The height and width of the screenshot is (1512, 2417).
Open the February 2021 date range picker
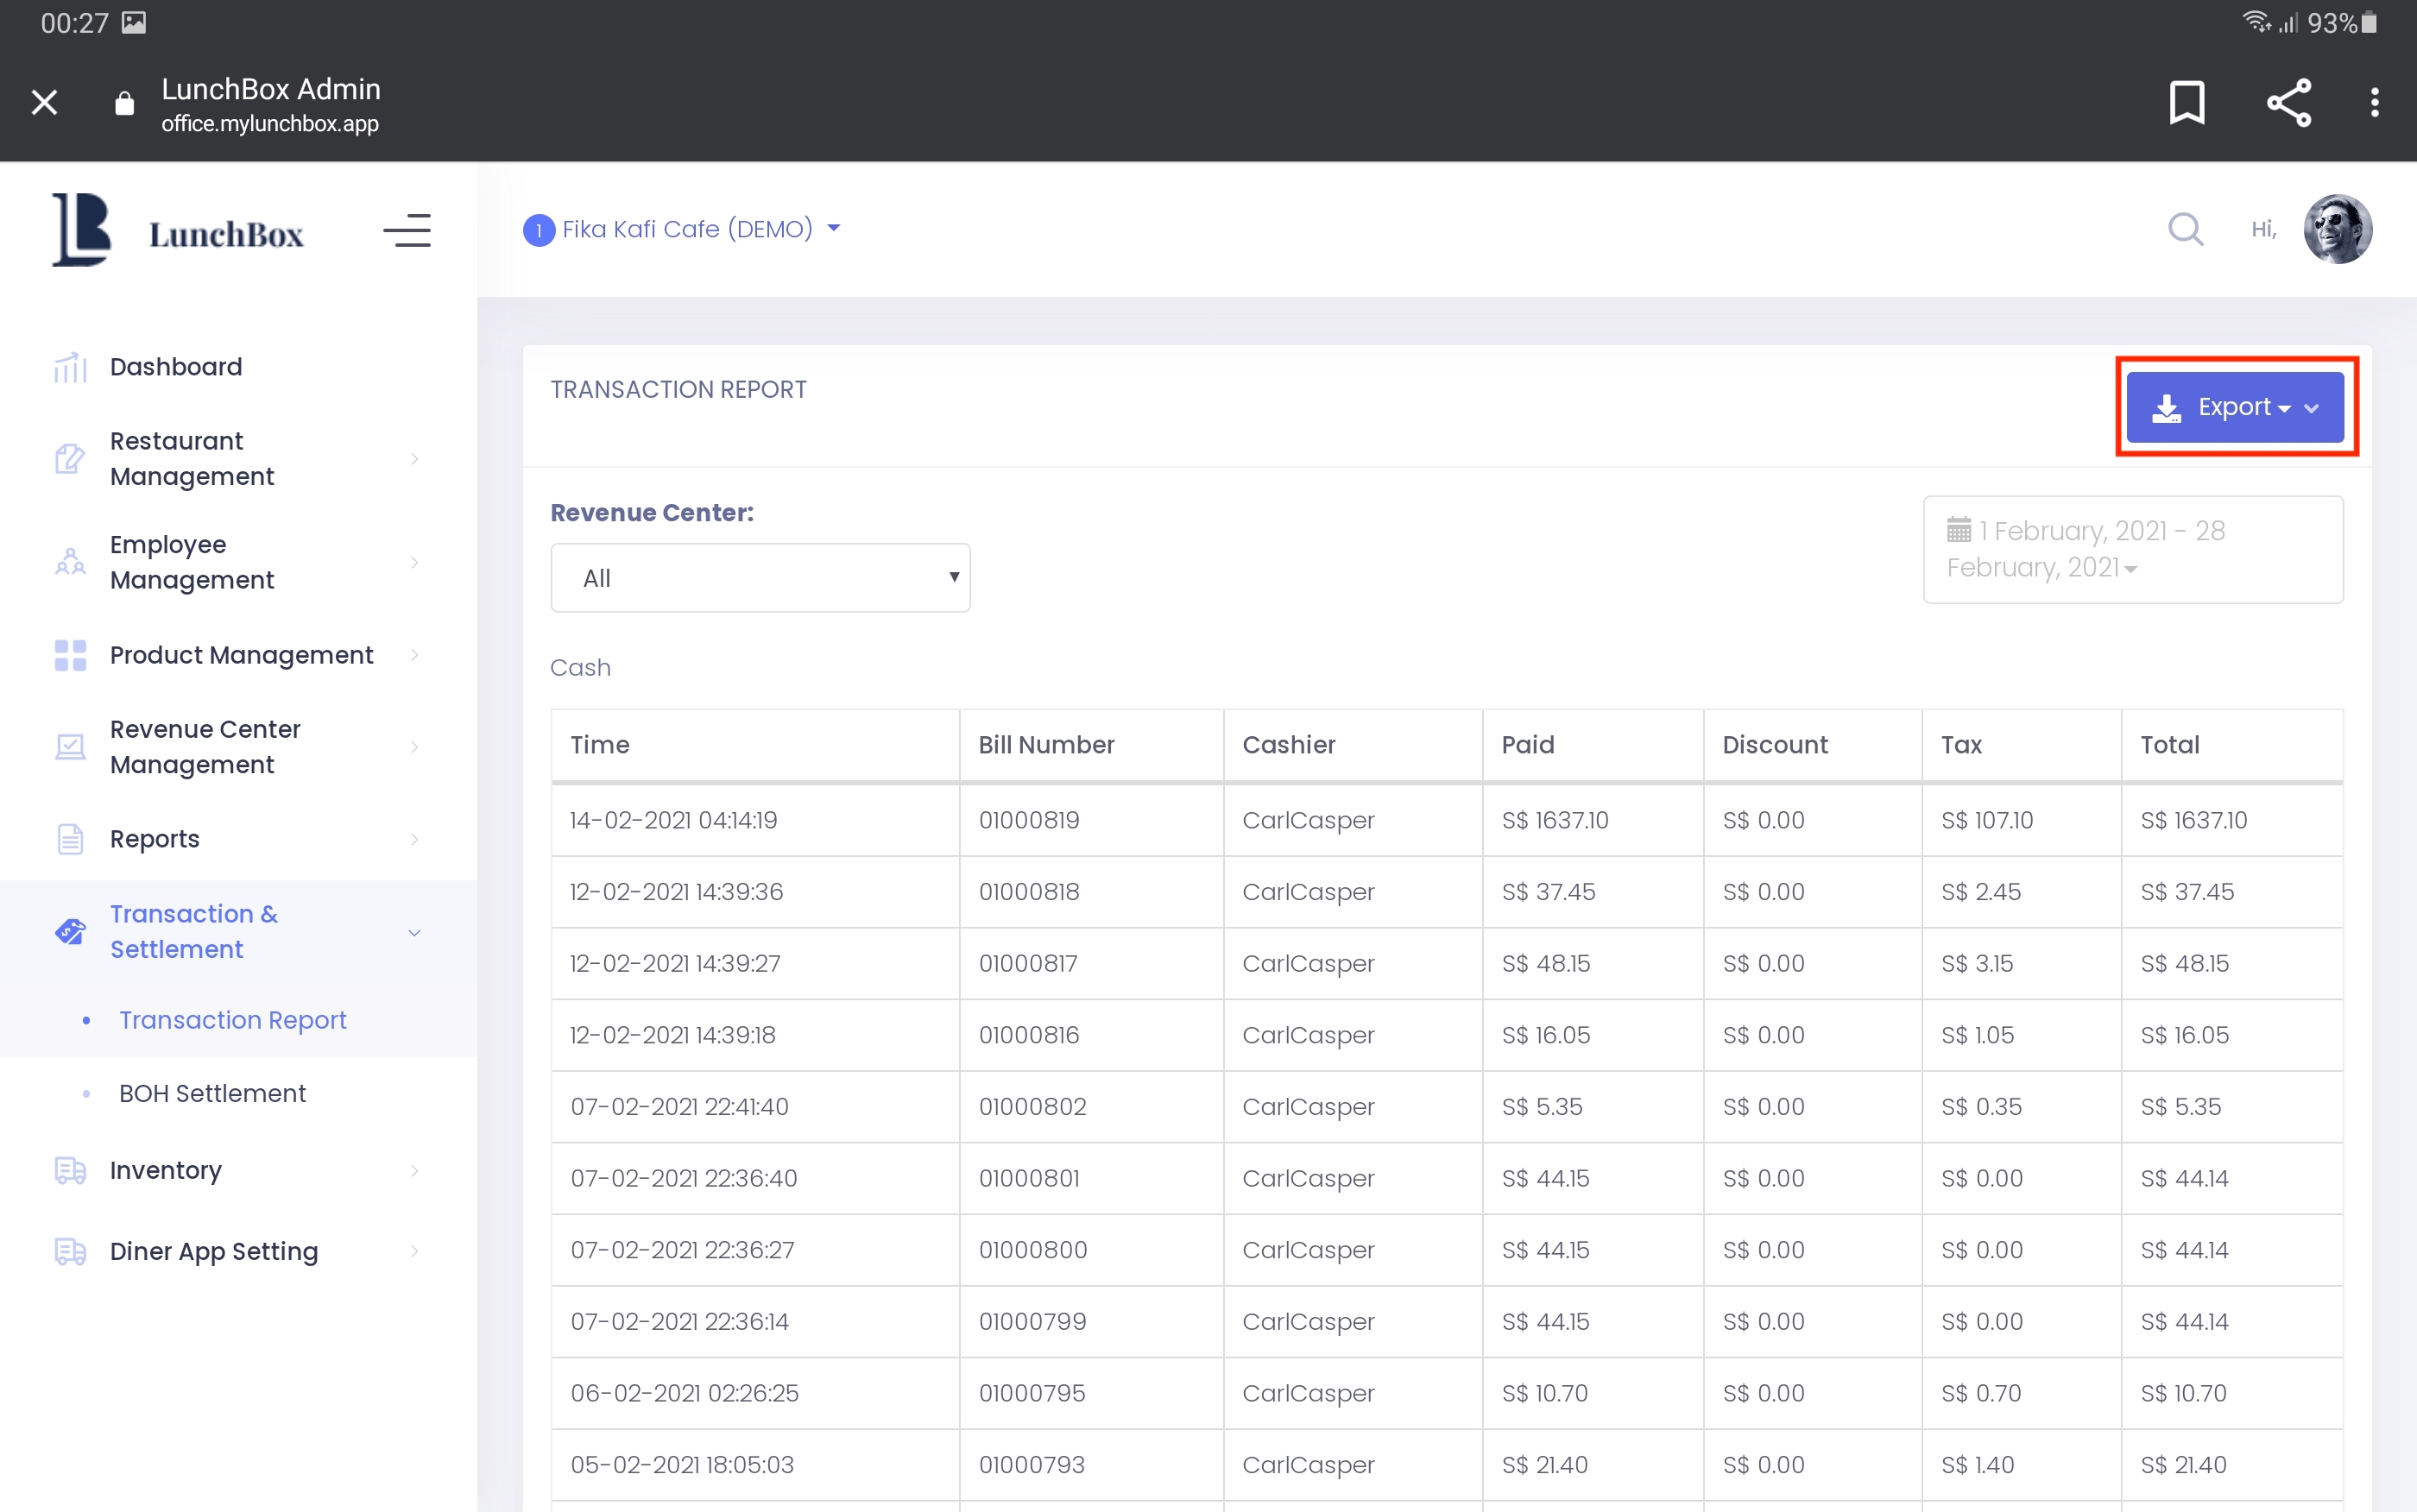pos(2132,549)
